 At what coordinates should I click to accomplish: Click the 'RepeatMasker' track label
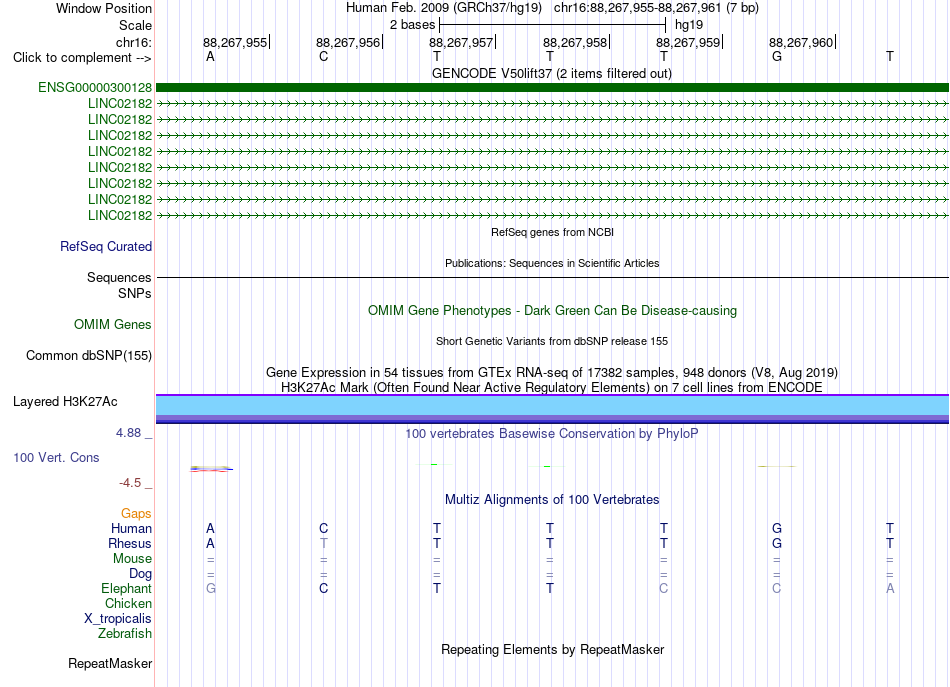(x=110, y=663)
